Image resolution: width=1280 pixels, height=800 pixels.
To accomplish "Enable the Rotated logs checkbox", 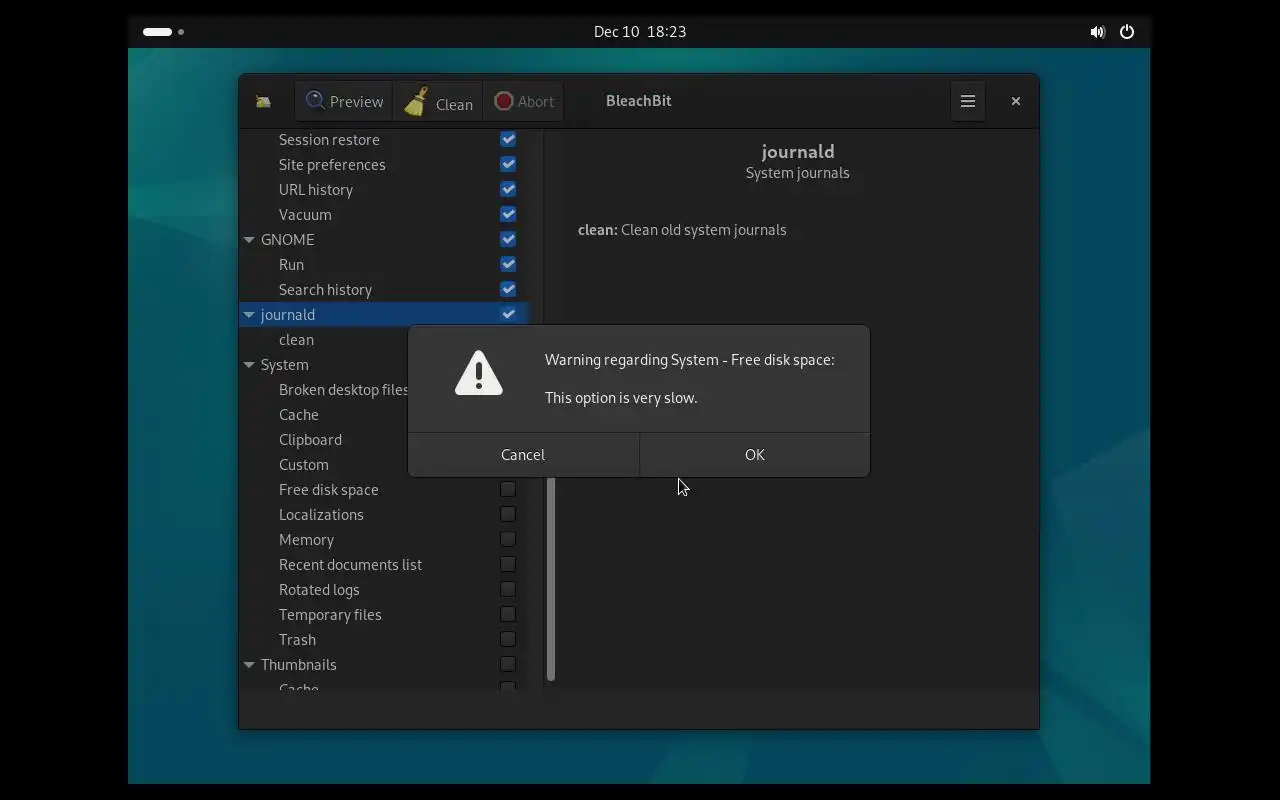I will [508, 589].
